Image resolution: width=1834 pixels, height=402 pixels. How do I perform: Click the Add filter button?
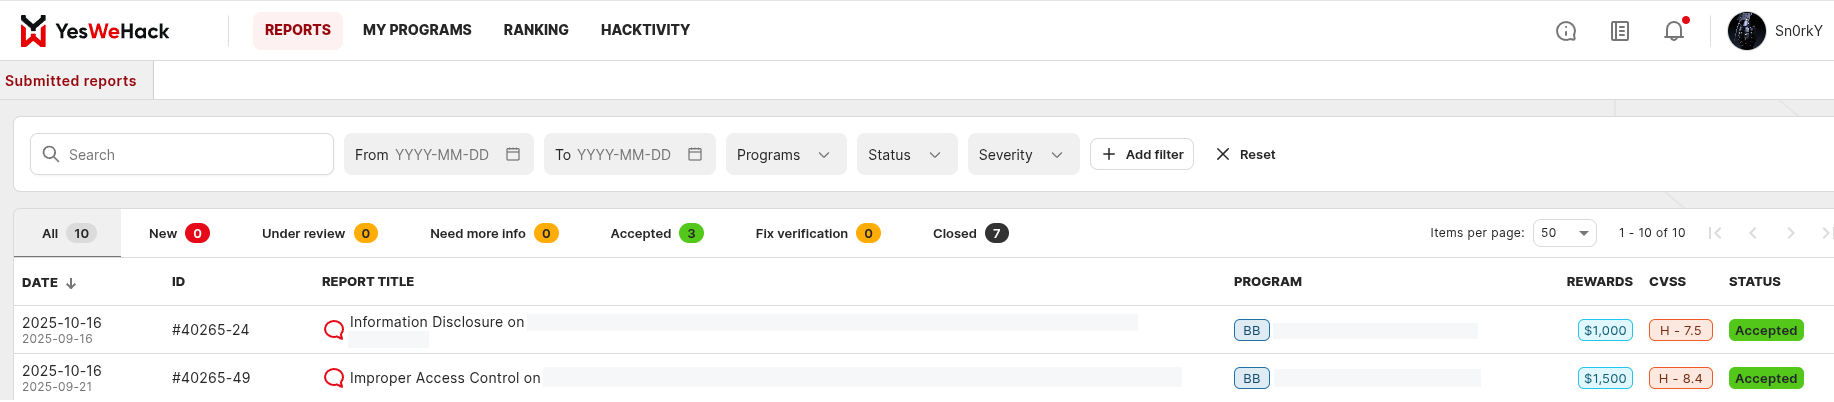pyautogui.click(x=1142, y=154)
